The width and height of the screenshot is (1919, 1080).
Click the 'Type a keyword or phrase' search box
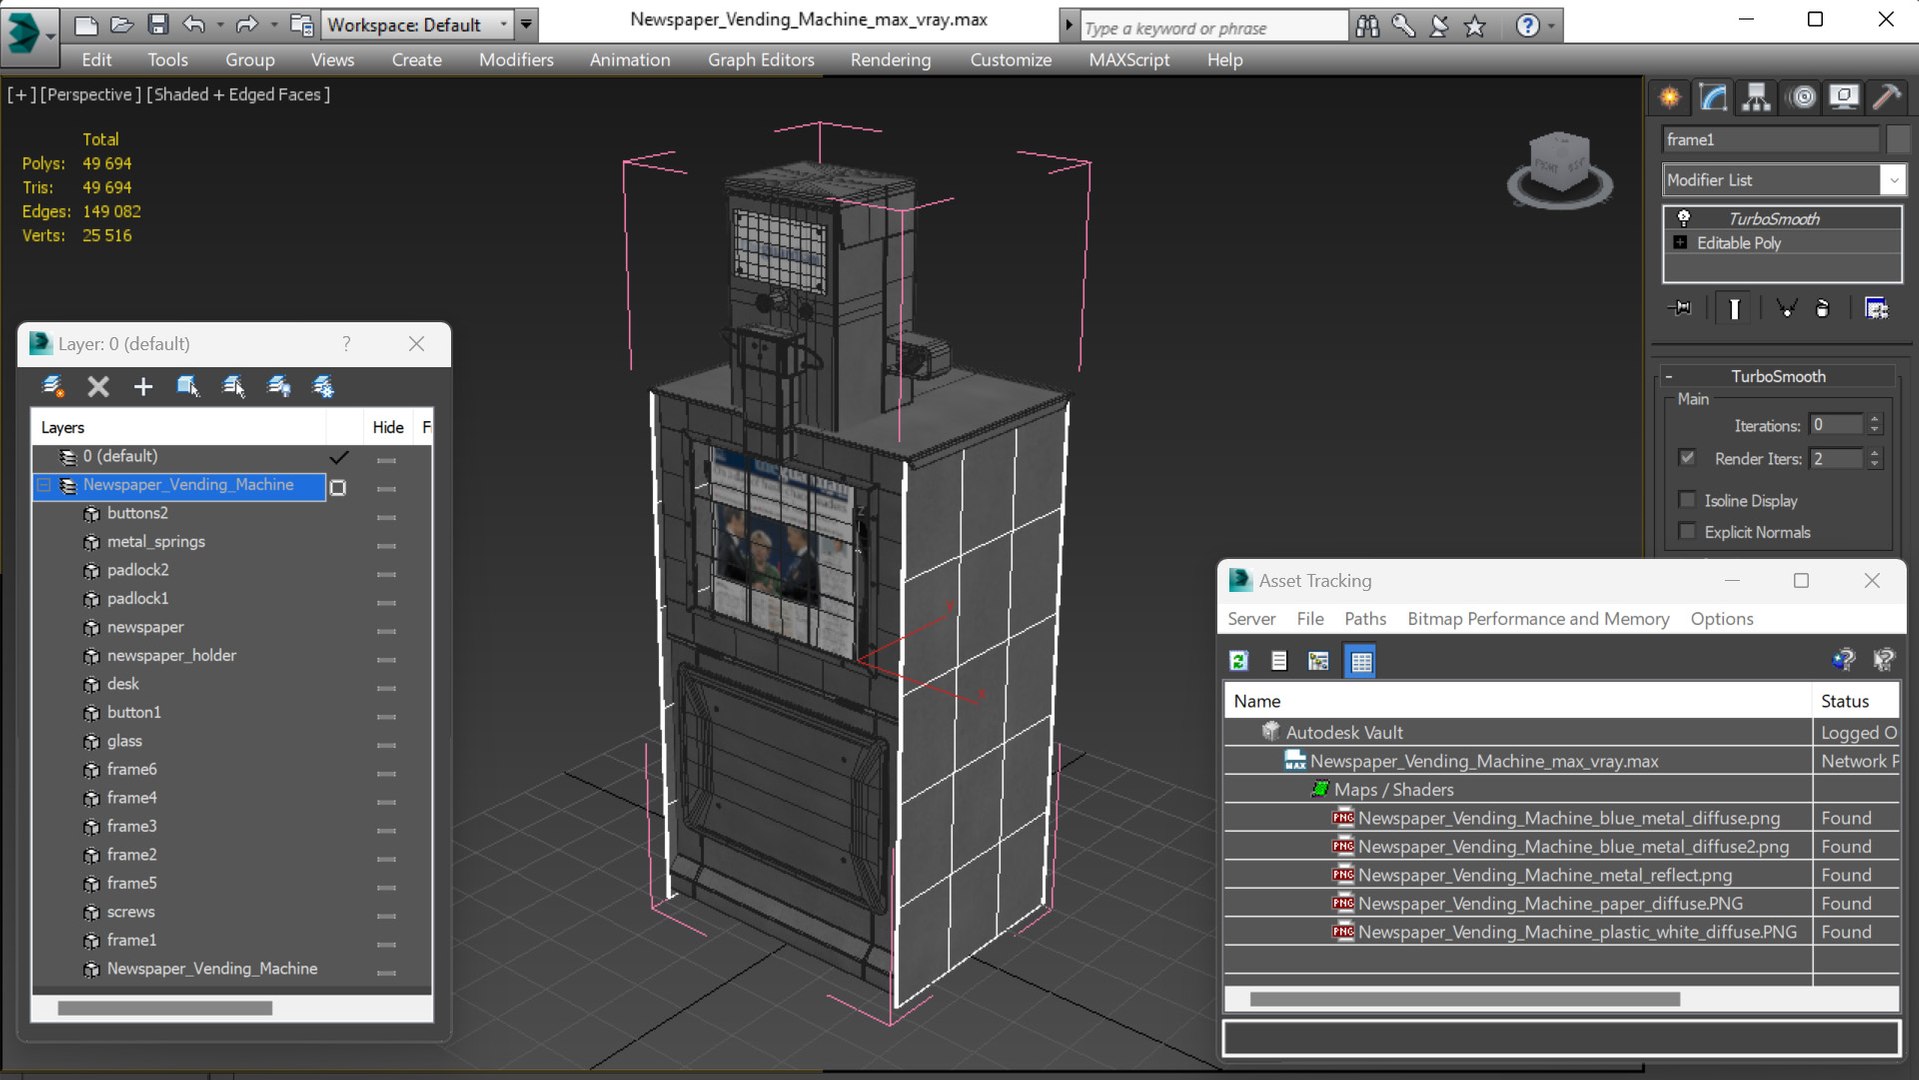tap(1213, 27)
